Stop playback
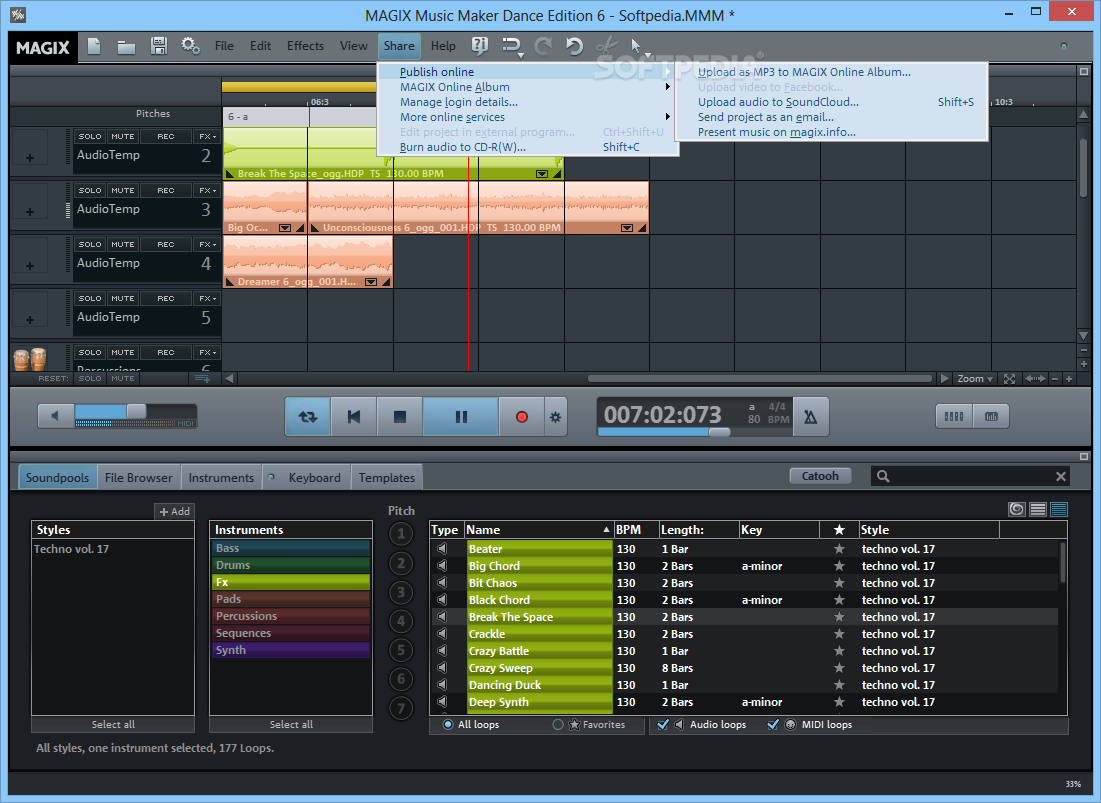 tap(400, 417)
